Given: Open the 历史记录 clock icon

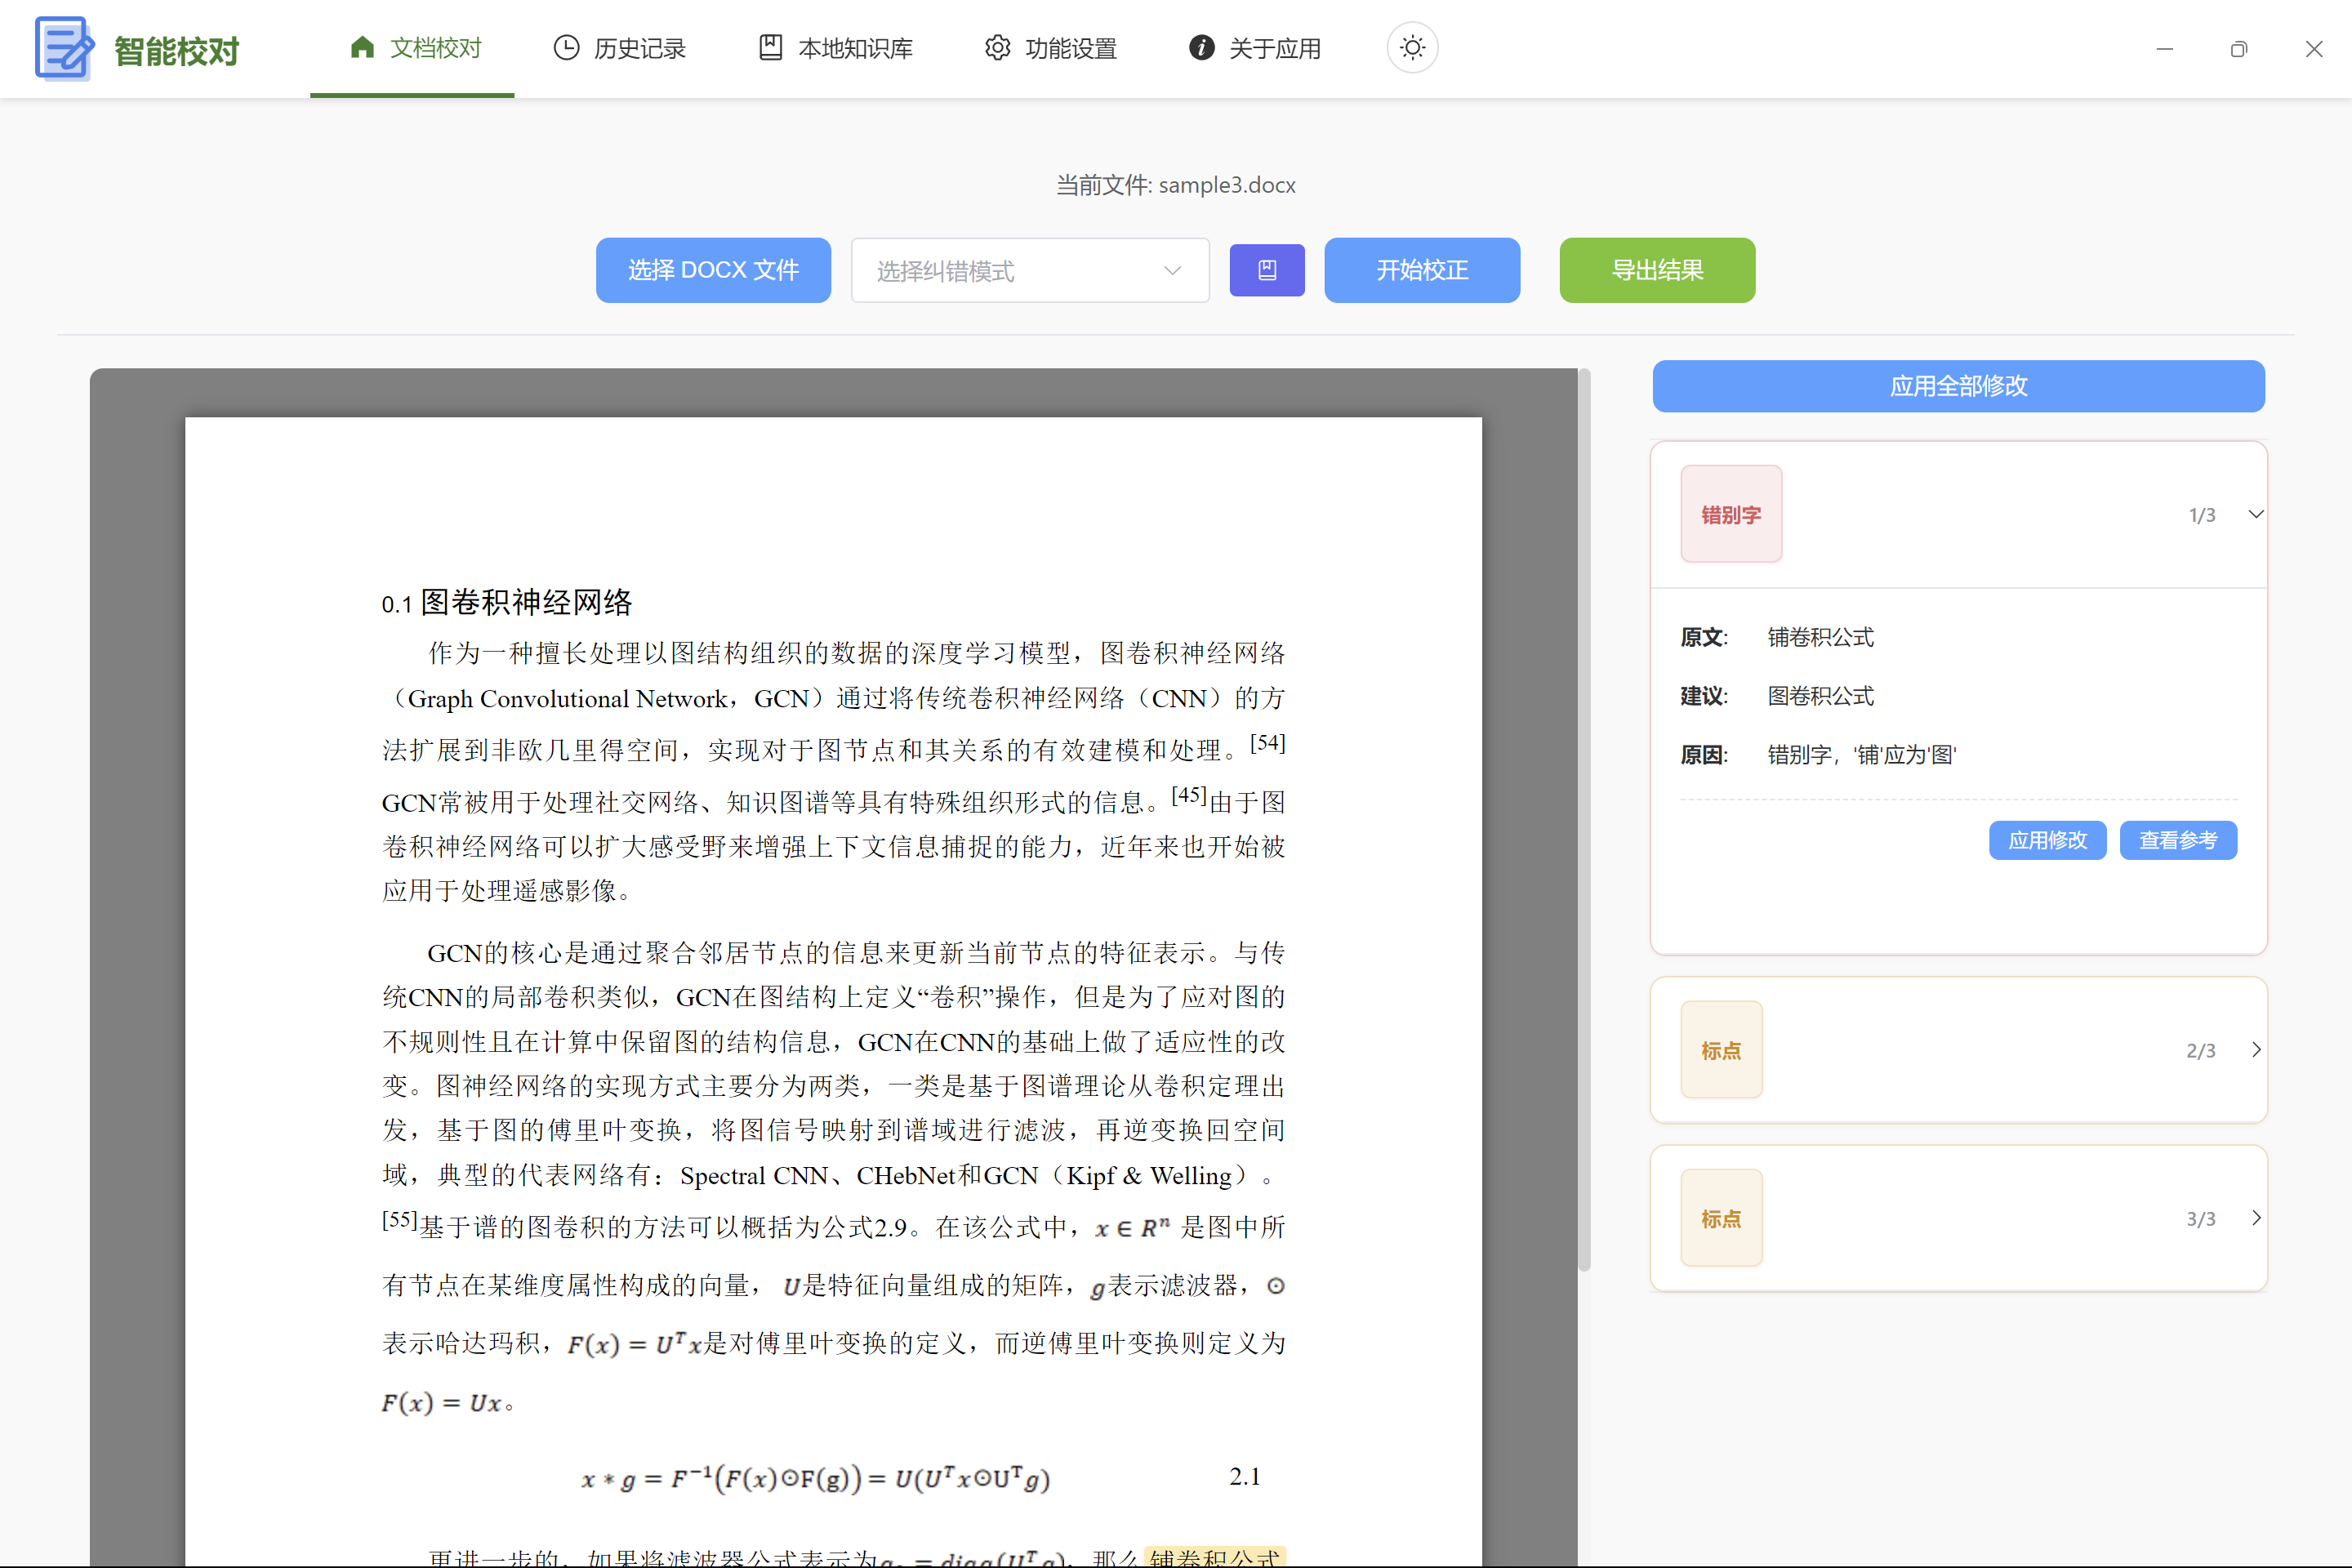Looking at the screenshot, I should pos(566,47).
